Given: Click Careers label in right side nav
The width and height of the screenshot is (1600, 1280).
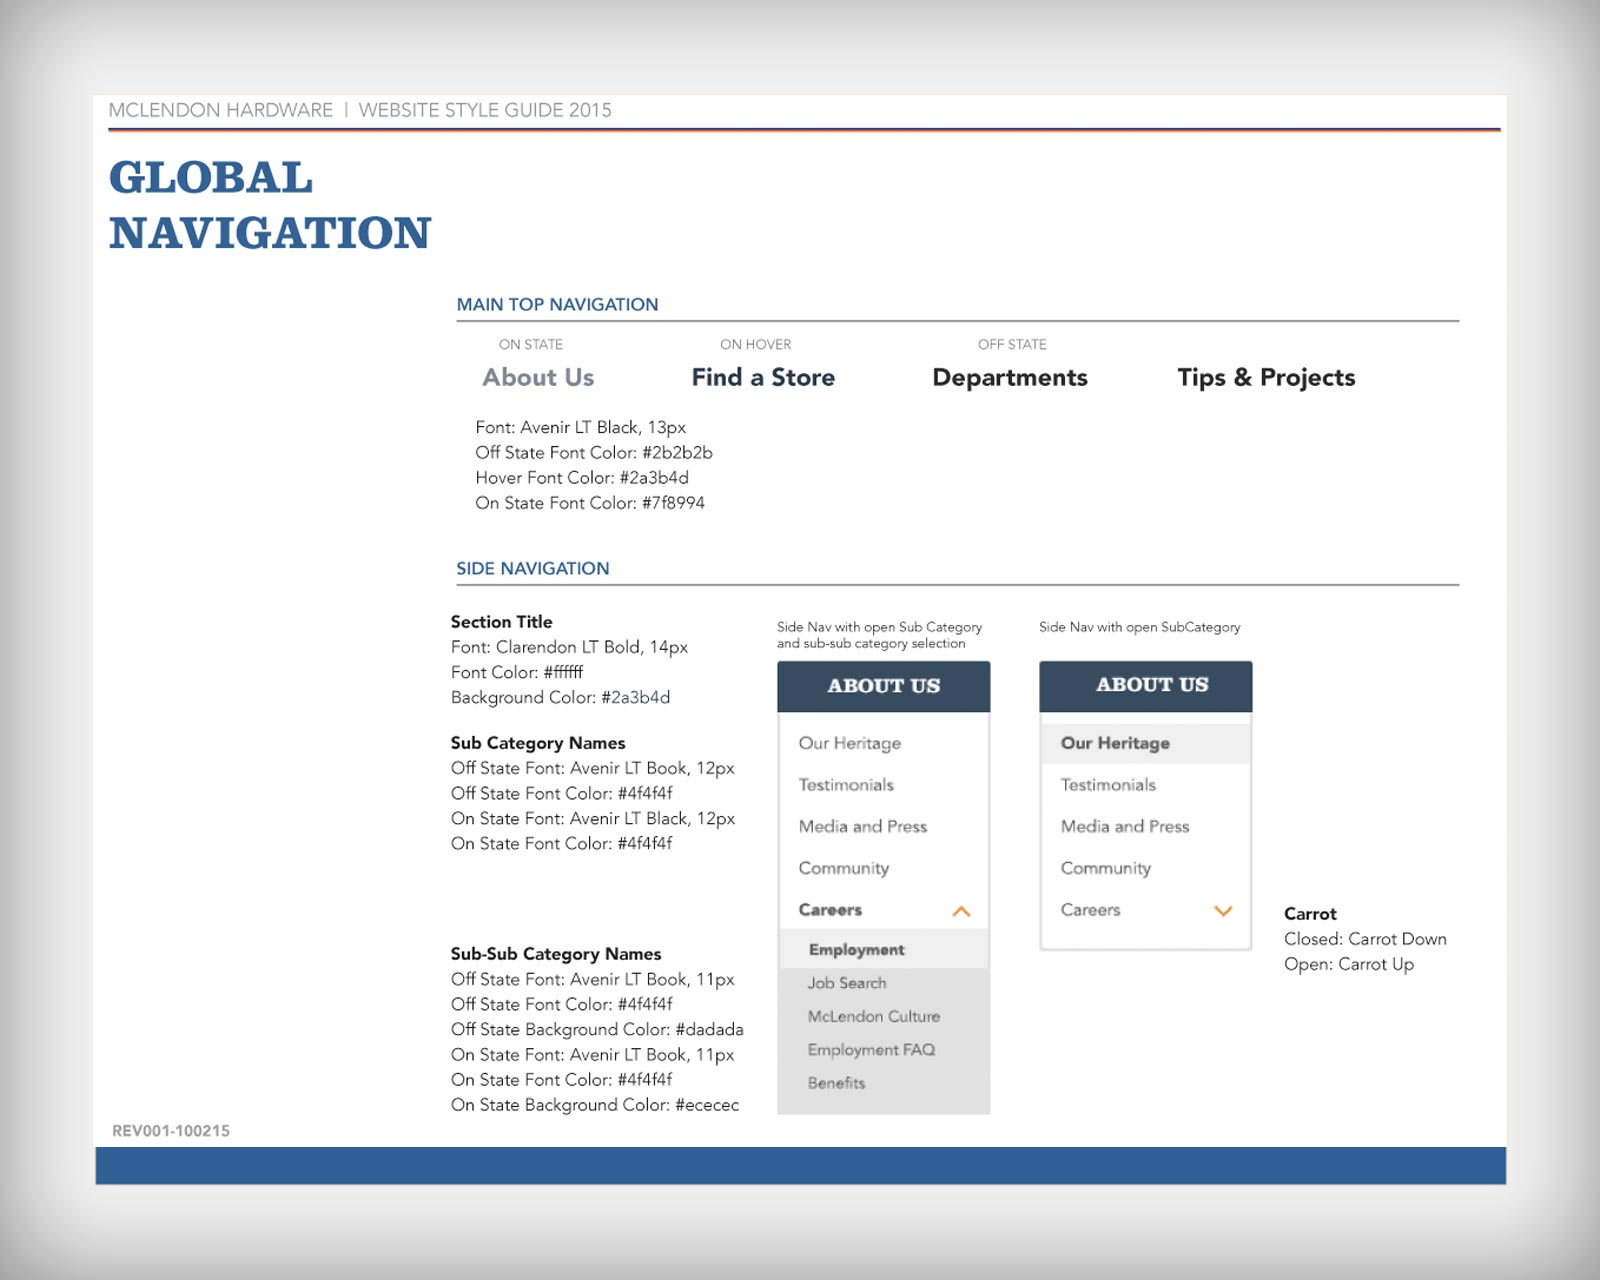Looking at the screenshot, I should 1090,910.
